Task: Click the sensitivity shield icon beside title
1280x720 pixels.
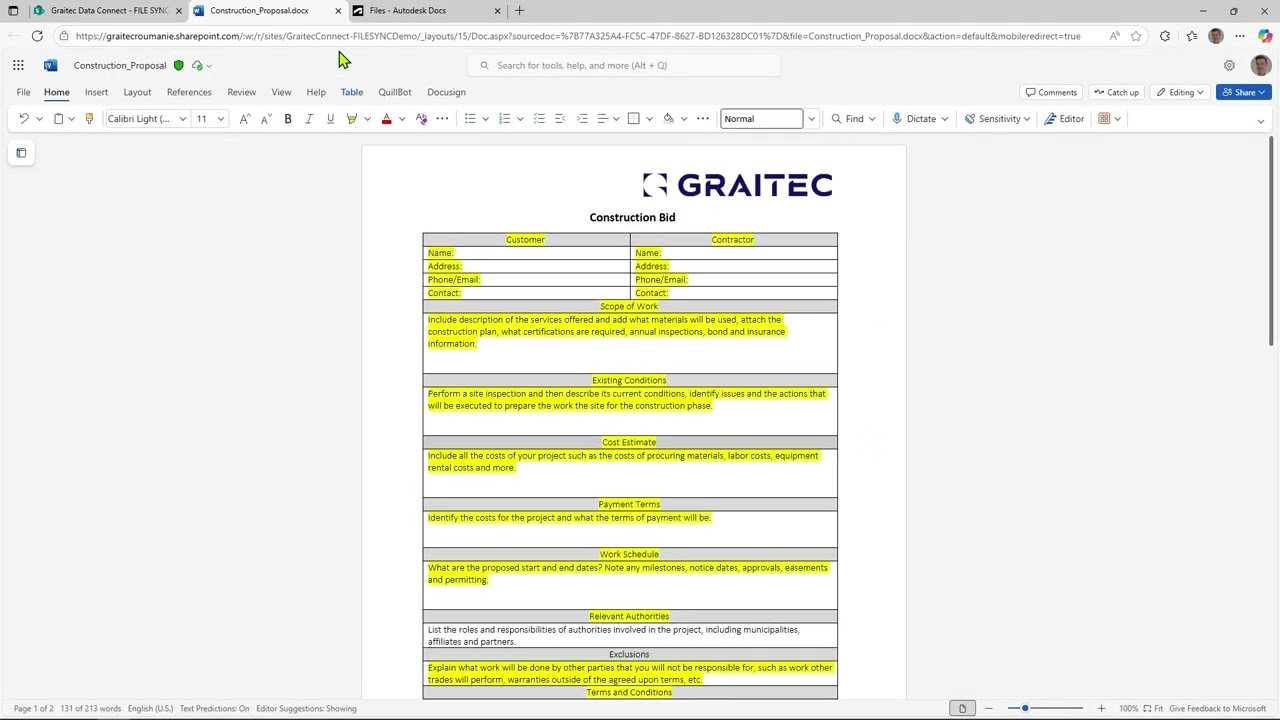Action: point(178,65)
